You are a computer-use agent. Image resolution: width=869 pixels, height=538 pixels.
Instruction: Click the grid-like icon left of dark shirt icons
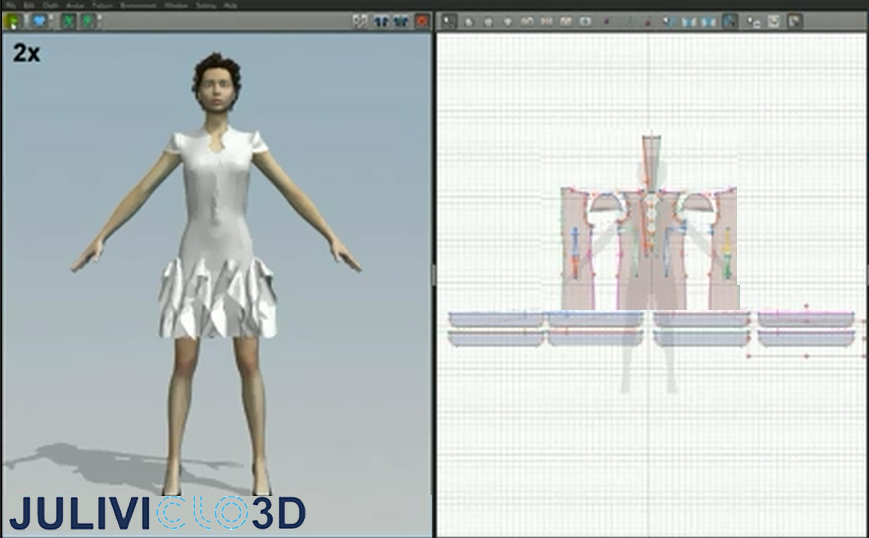coord(360,22)
